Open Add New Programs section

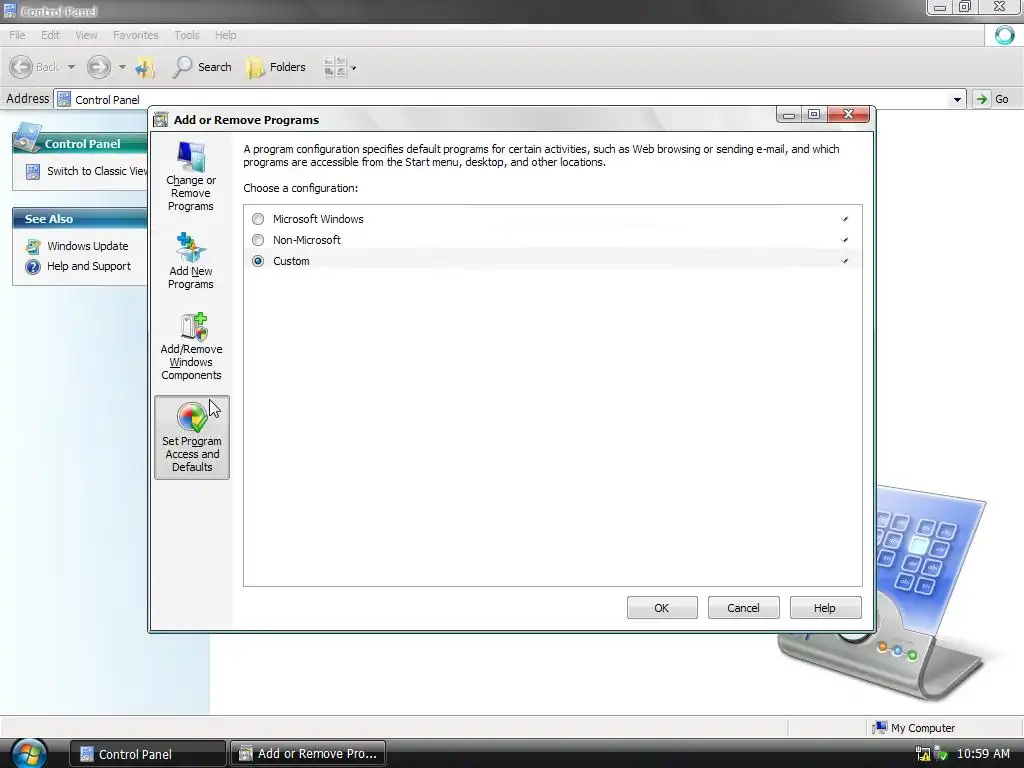point(191,261)
